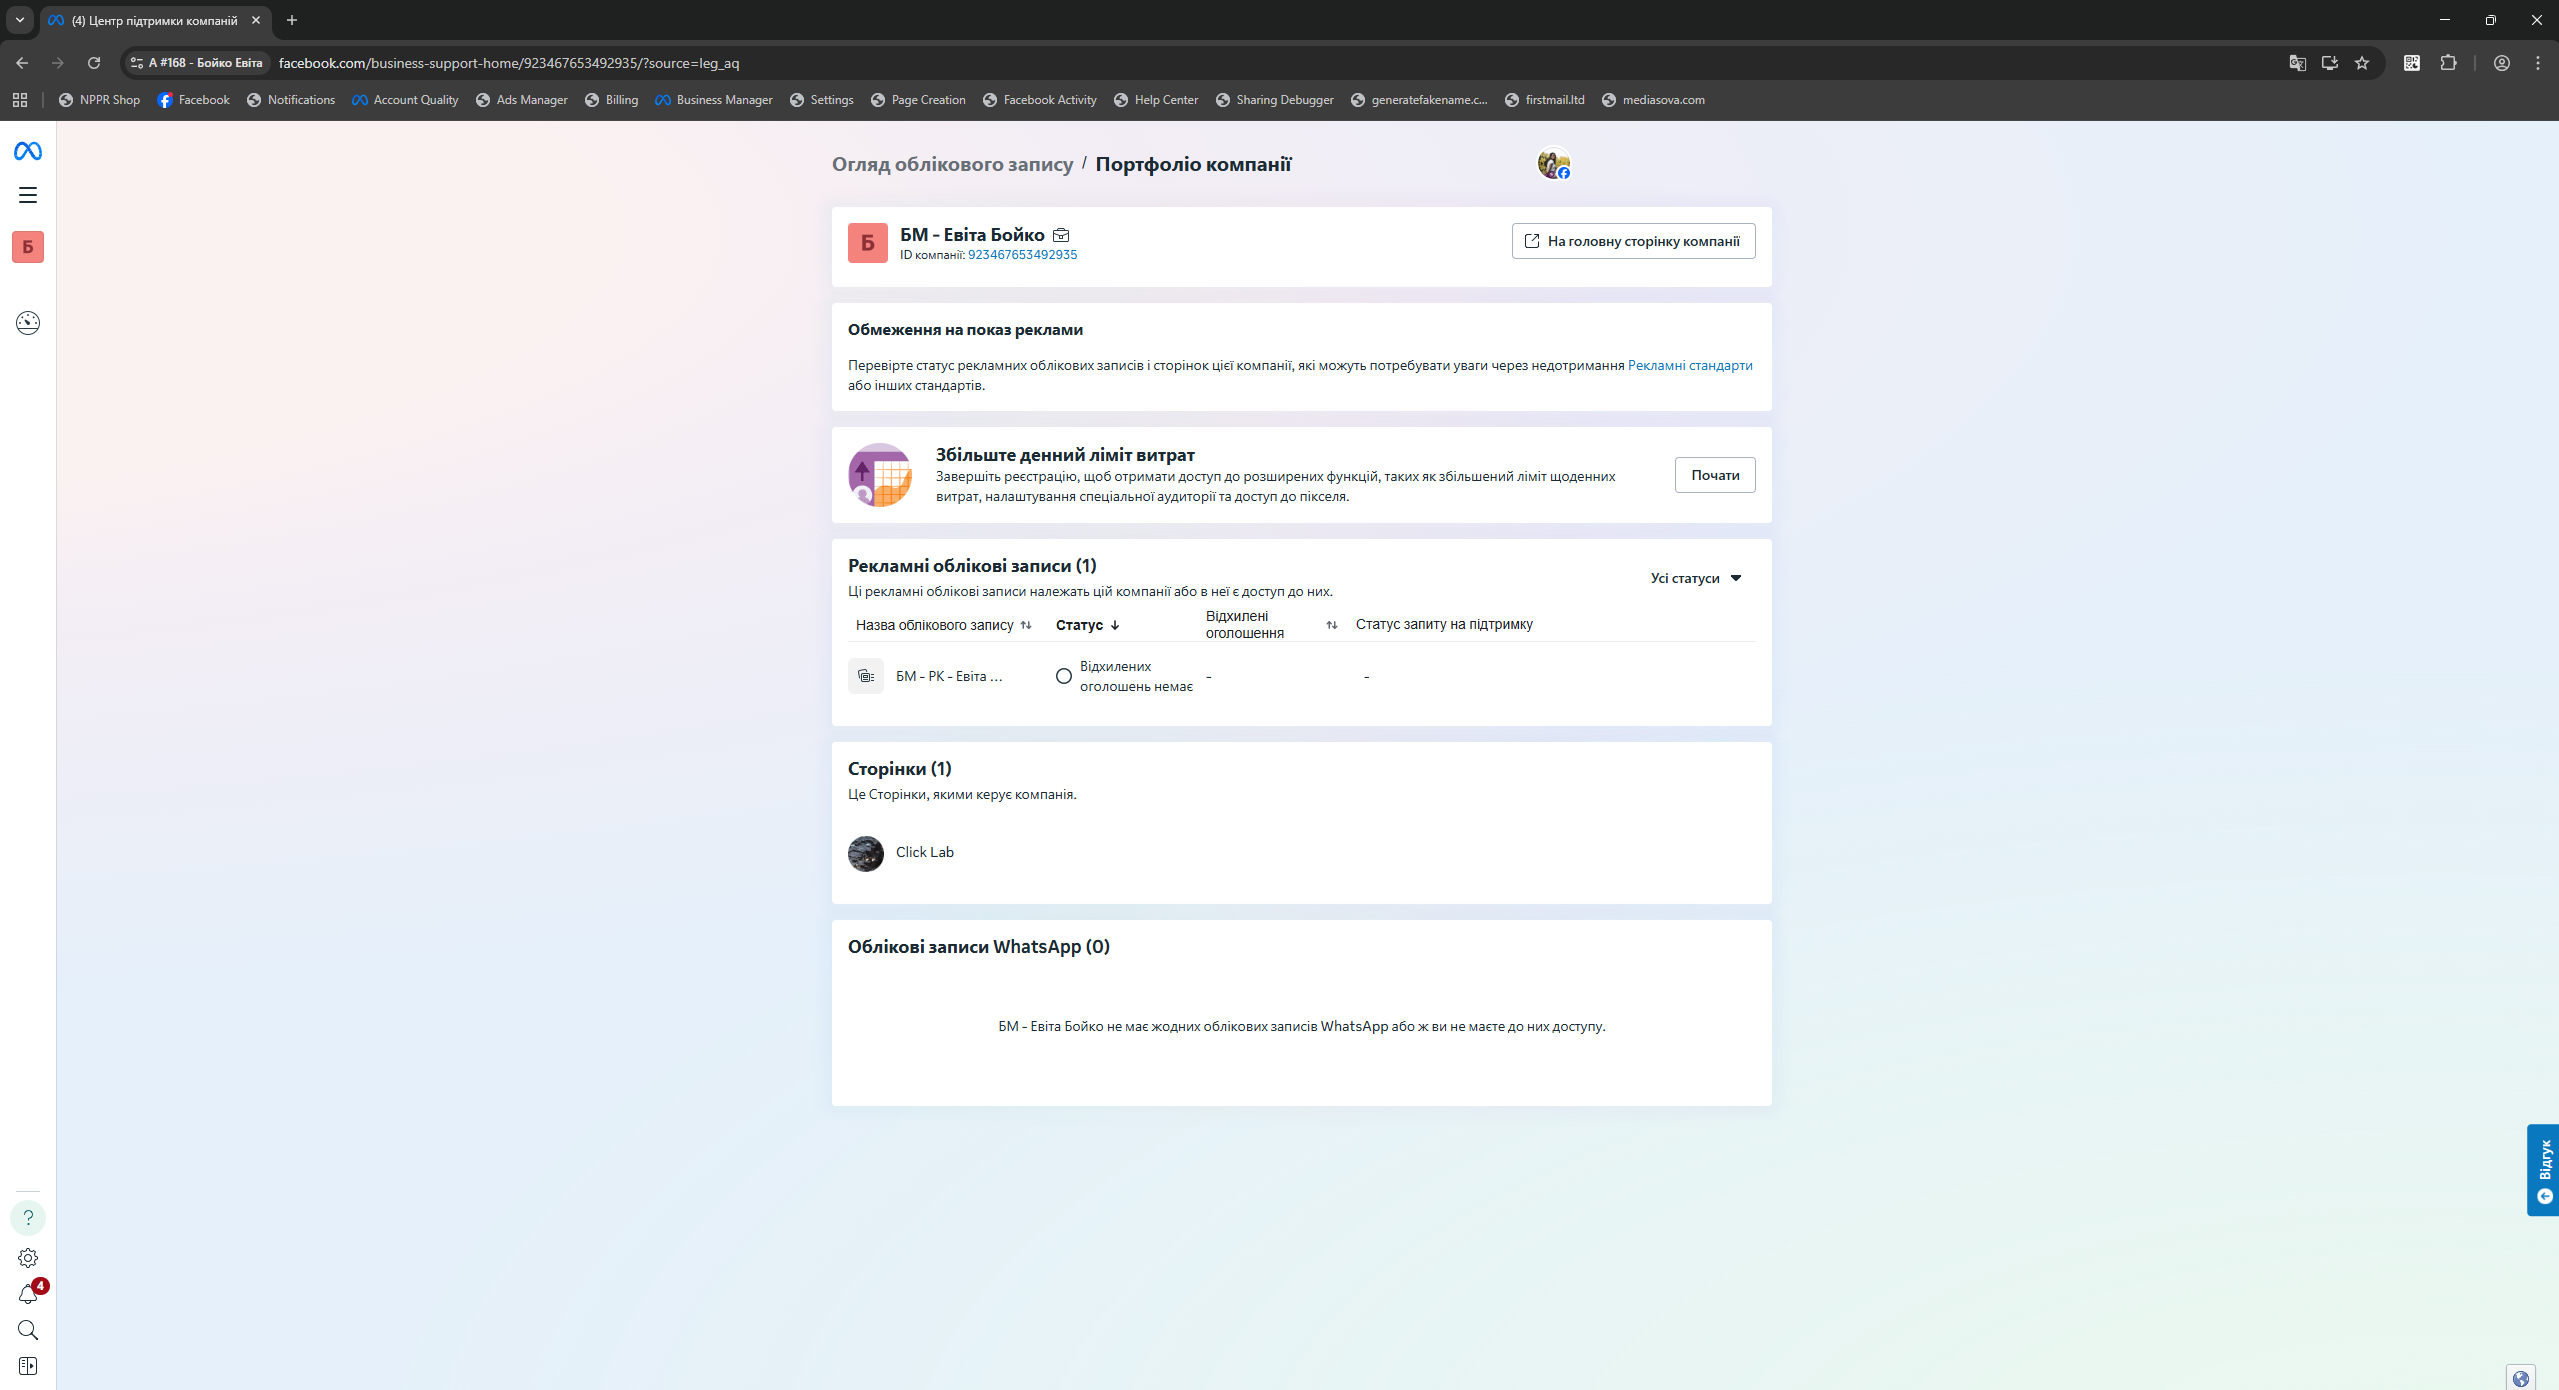Click the sidebar search magnifier
2559x1390 pixels.
coord(28,1330)
